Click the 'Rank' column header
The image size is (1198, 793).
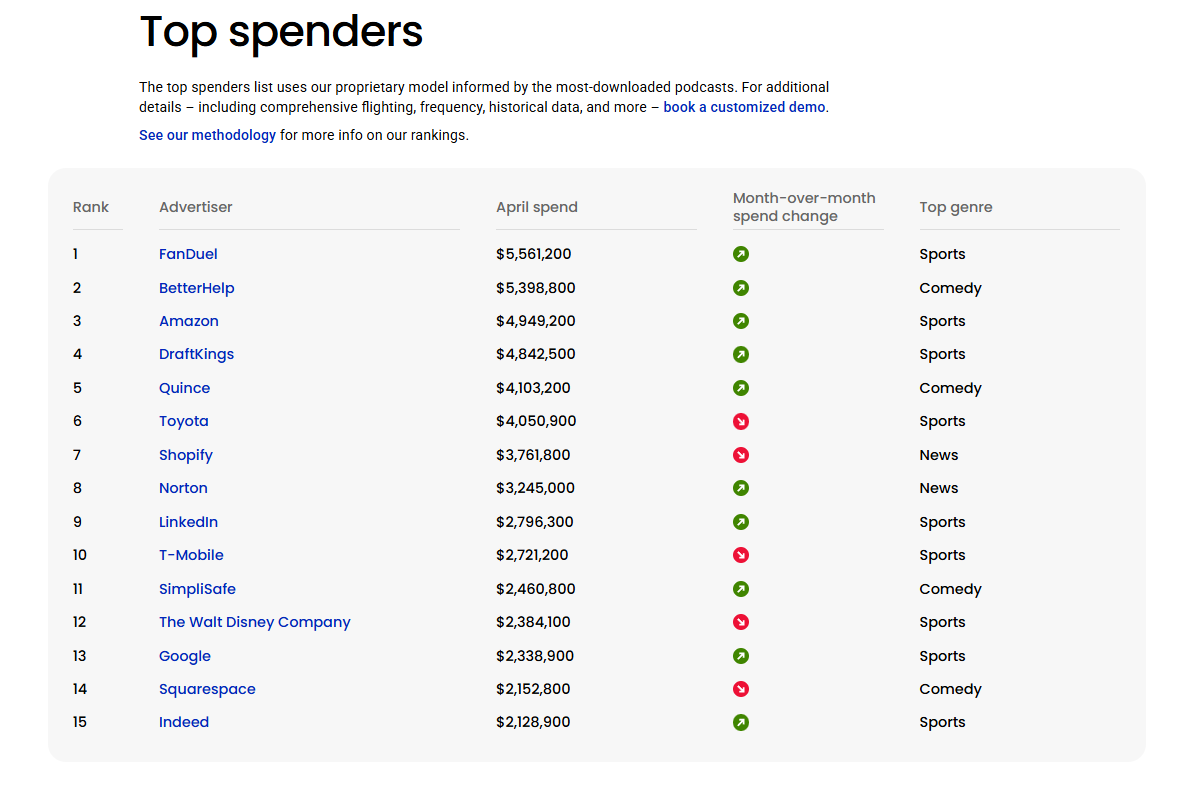[x=91, y=207]
